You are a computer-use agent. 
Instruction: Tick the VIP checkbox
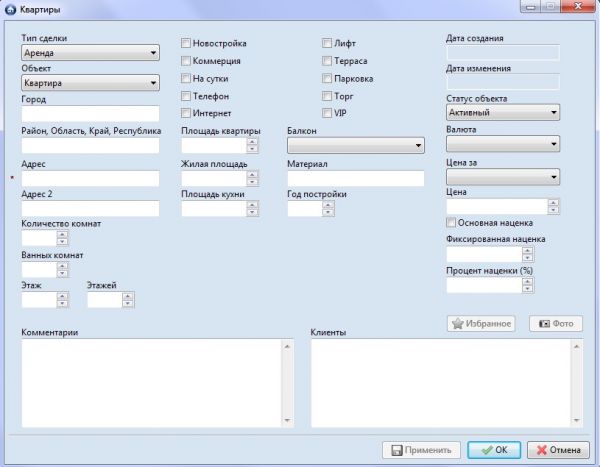click(x=327, y=113)
